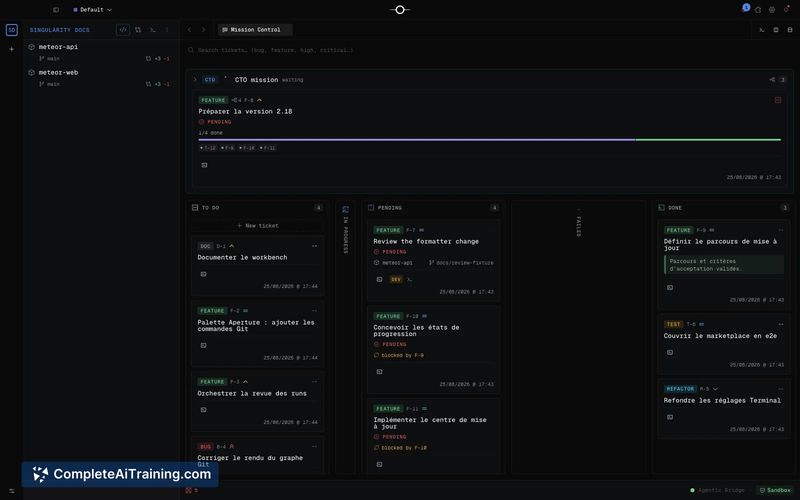Image resolution: width=800 pixels, height=500 pixels.
Task: Click docs/review-fixture branch label
Action: [461, 263]
